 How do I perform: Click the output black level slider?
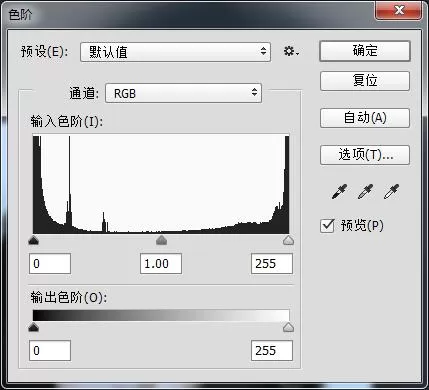[34, 328]
